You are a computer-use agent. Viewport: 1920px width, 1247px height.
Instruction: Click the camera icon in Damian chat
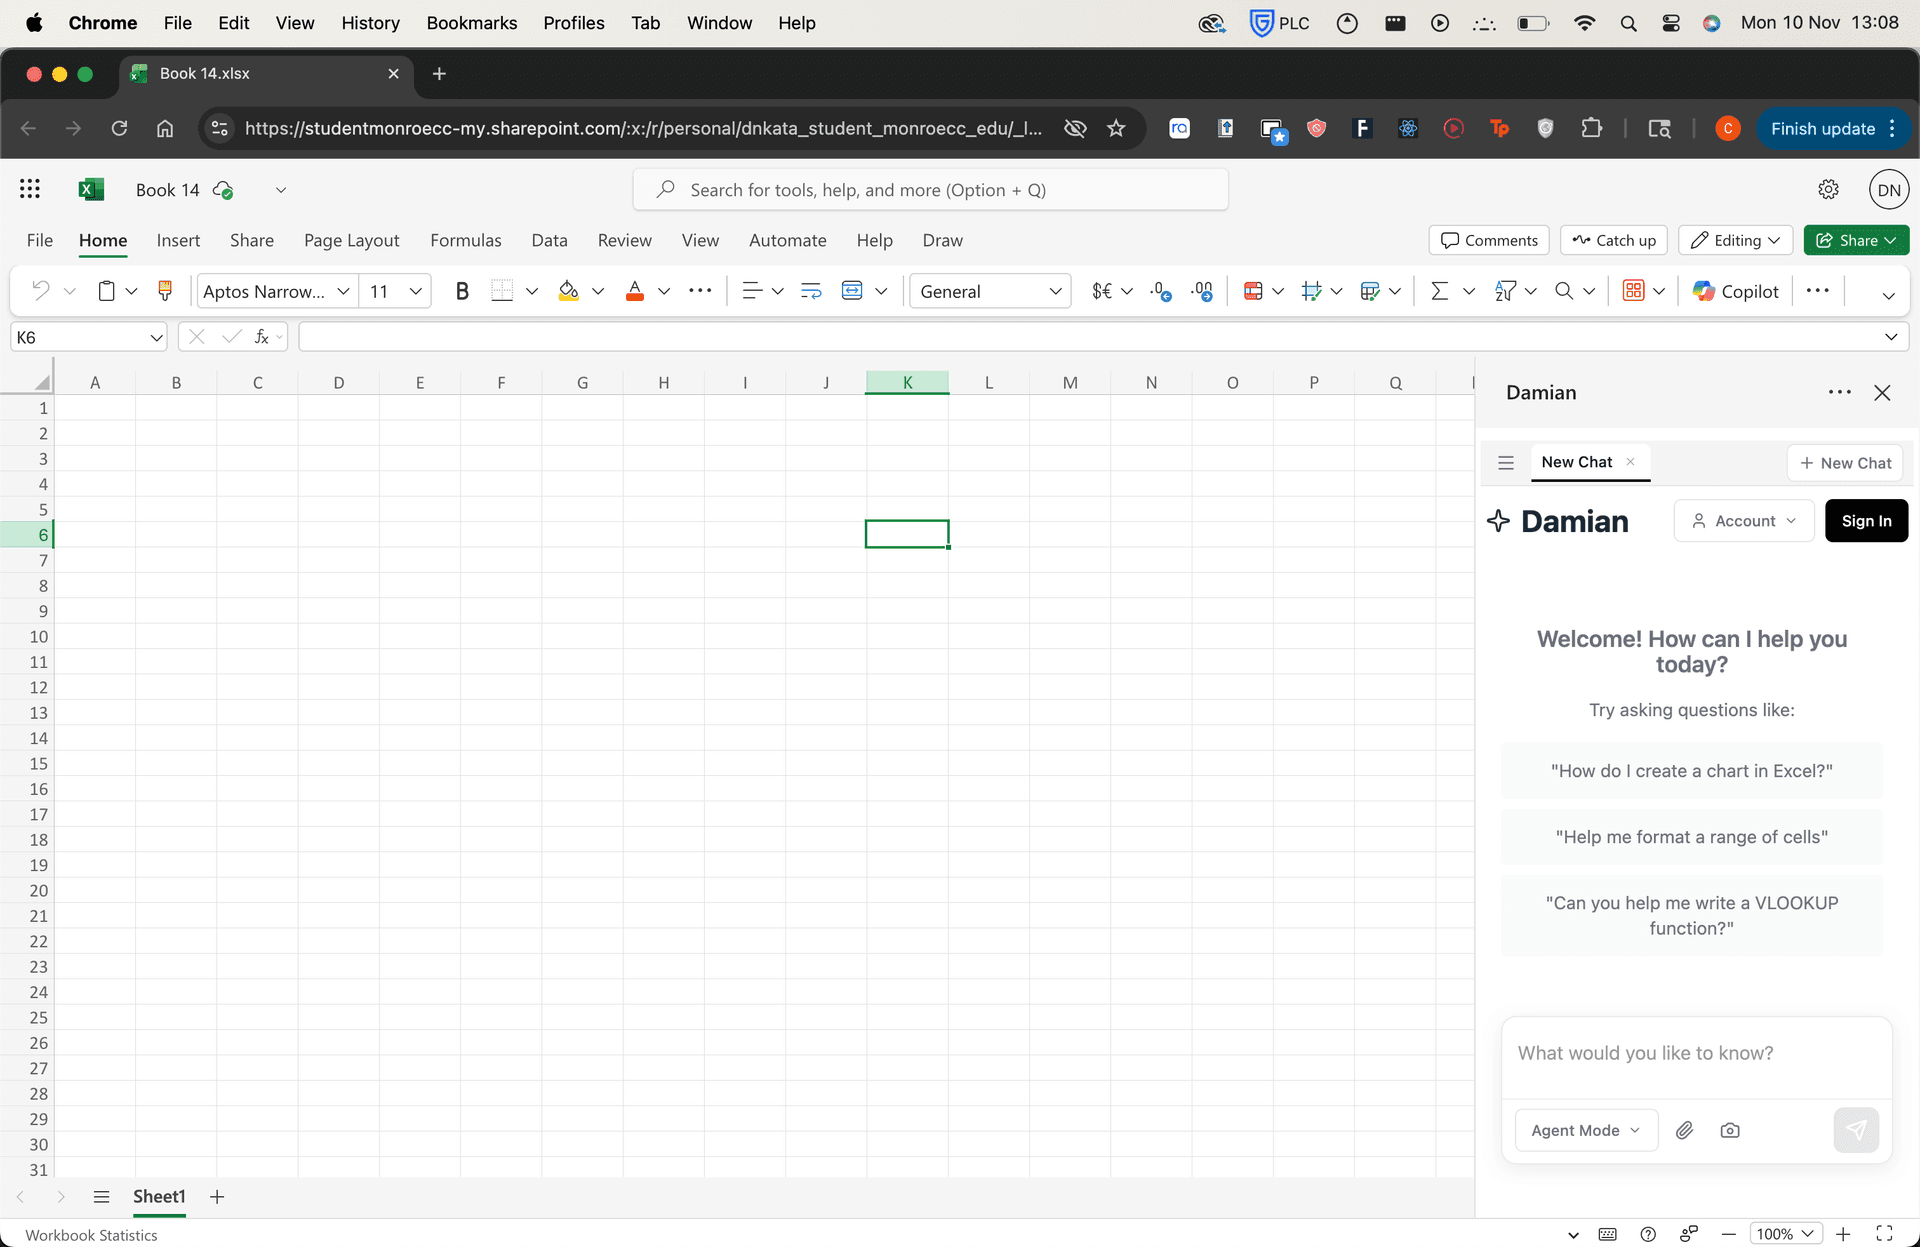point(1730,1130)
